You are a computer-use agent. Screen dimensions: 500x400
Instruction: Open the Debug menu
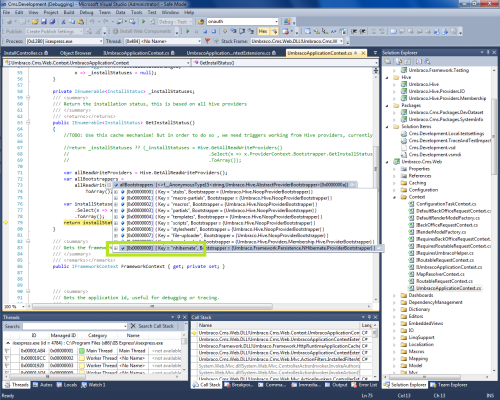(x=86, y=12)
